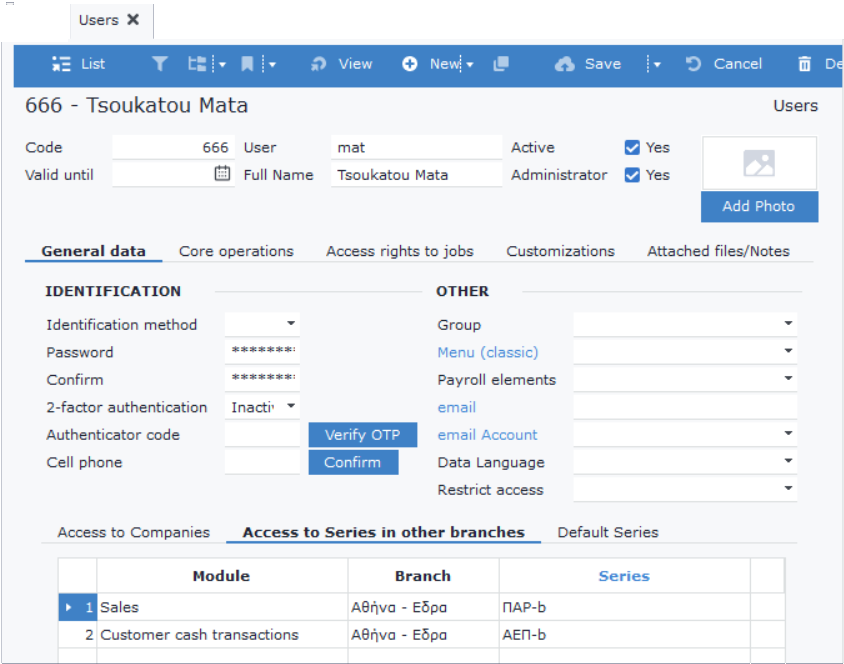Click the bookmark icon in toolbar

[x=247, y=64]
